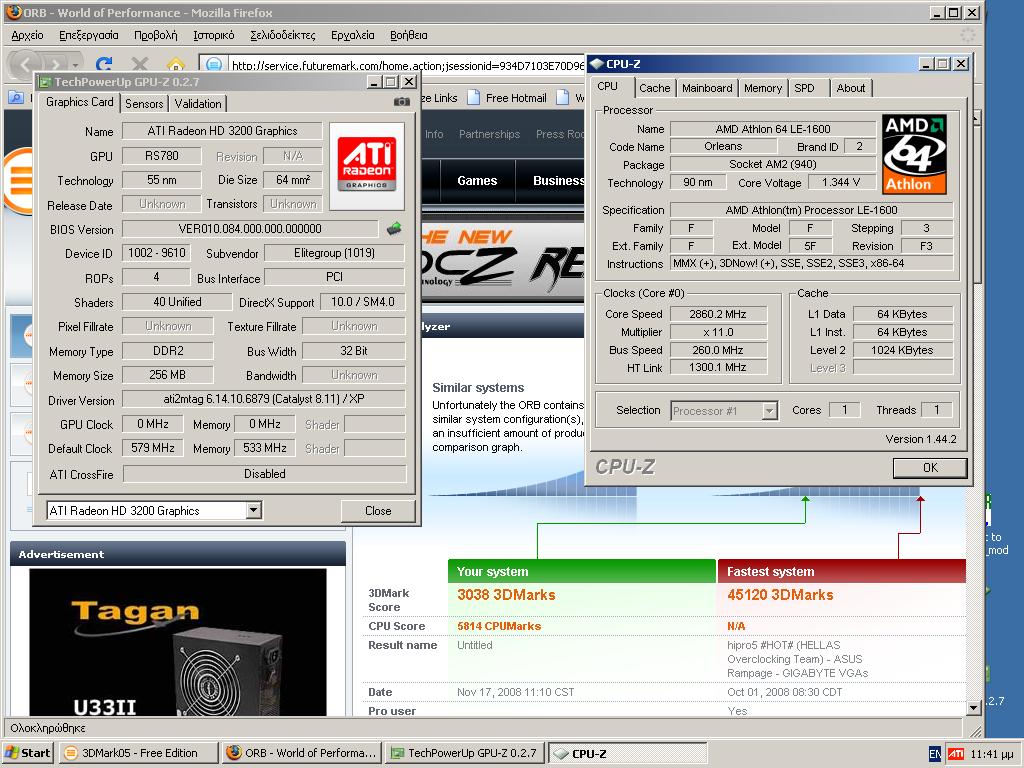Open the Αρχείο menu in Firefox
The width and height of the screenshot is (1024, 768).
(x=27, y=35)
